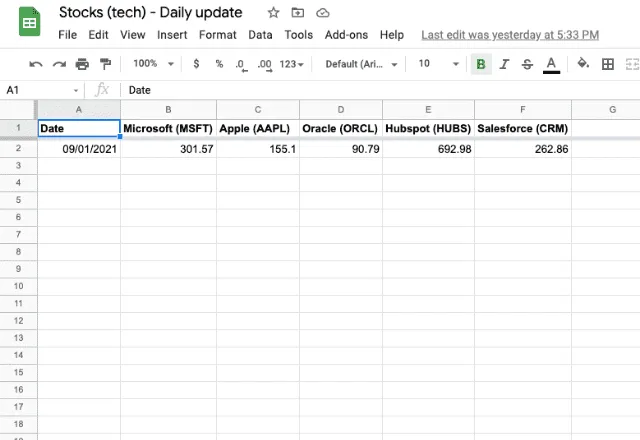Select row 10 header
Image resolution: width=640 pixels, height=440 pixels.
click(x=18, y=286)
